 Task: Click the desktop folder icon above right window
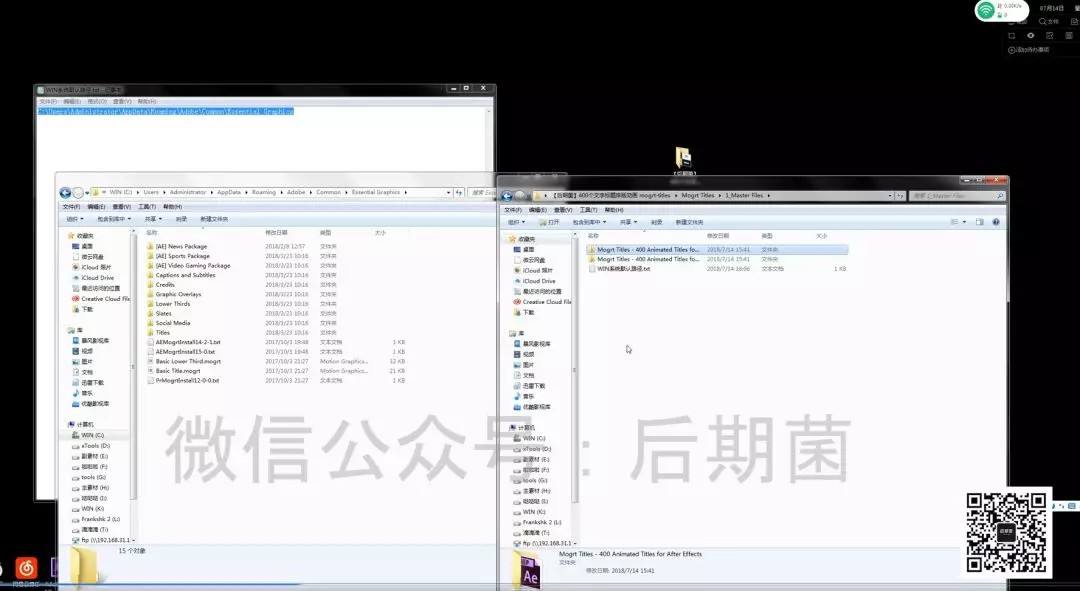(683, 158)
